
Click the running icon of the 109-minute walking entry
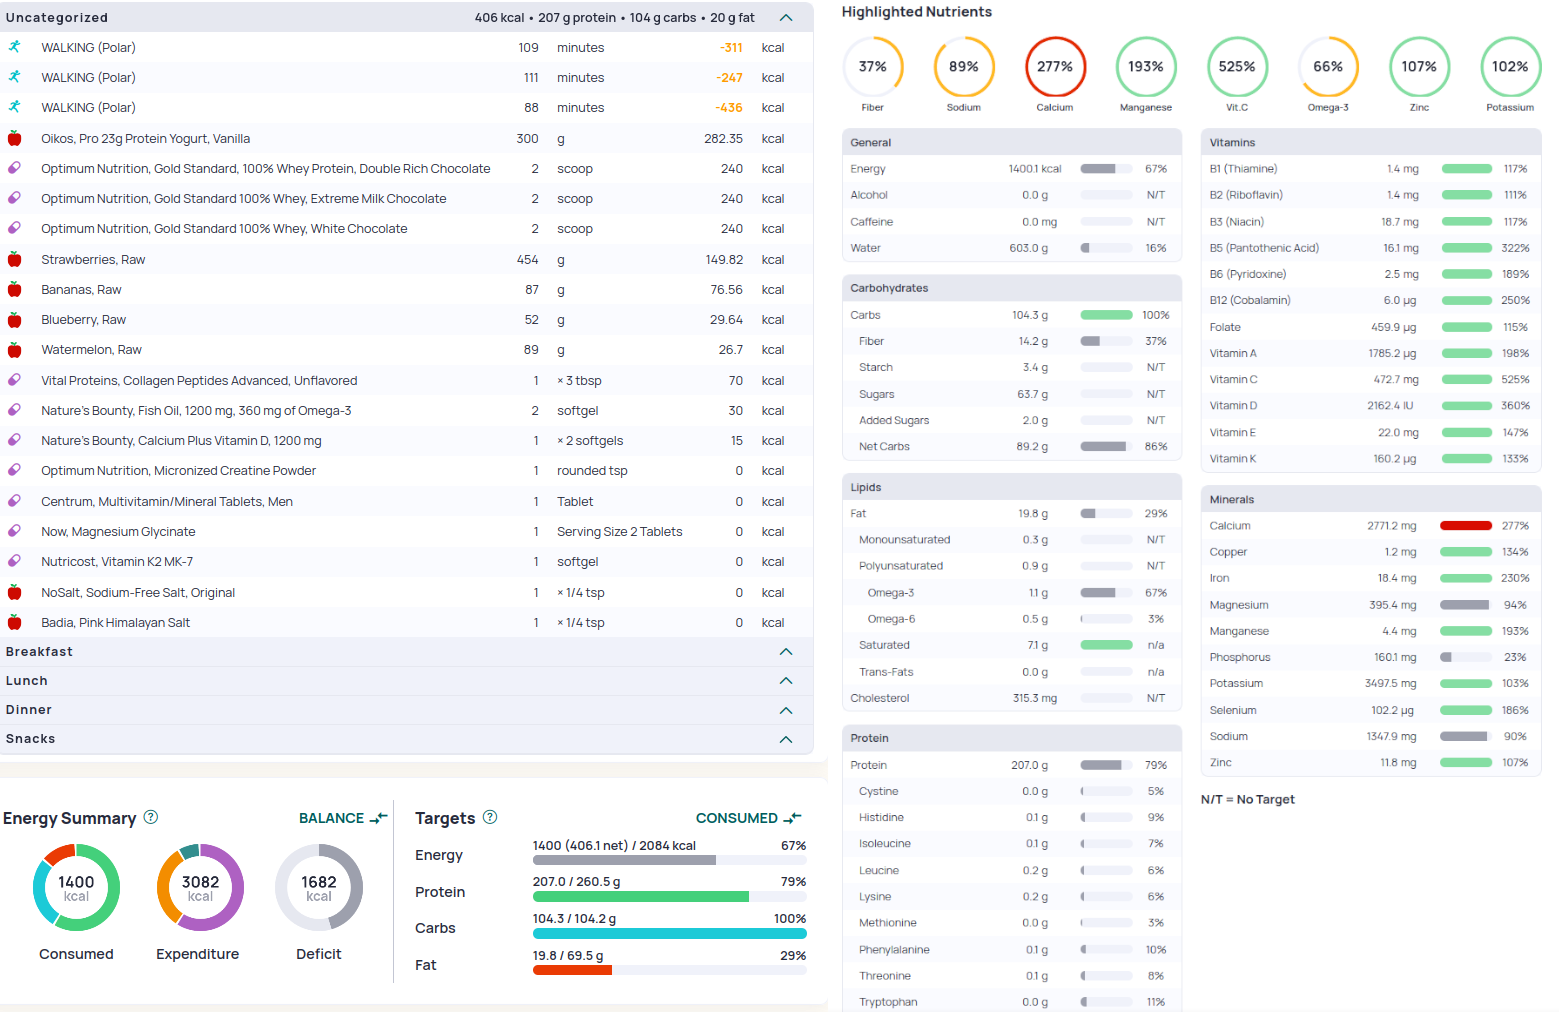coord(14,47)
